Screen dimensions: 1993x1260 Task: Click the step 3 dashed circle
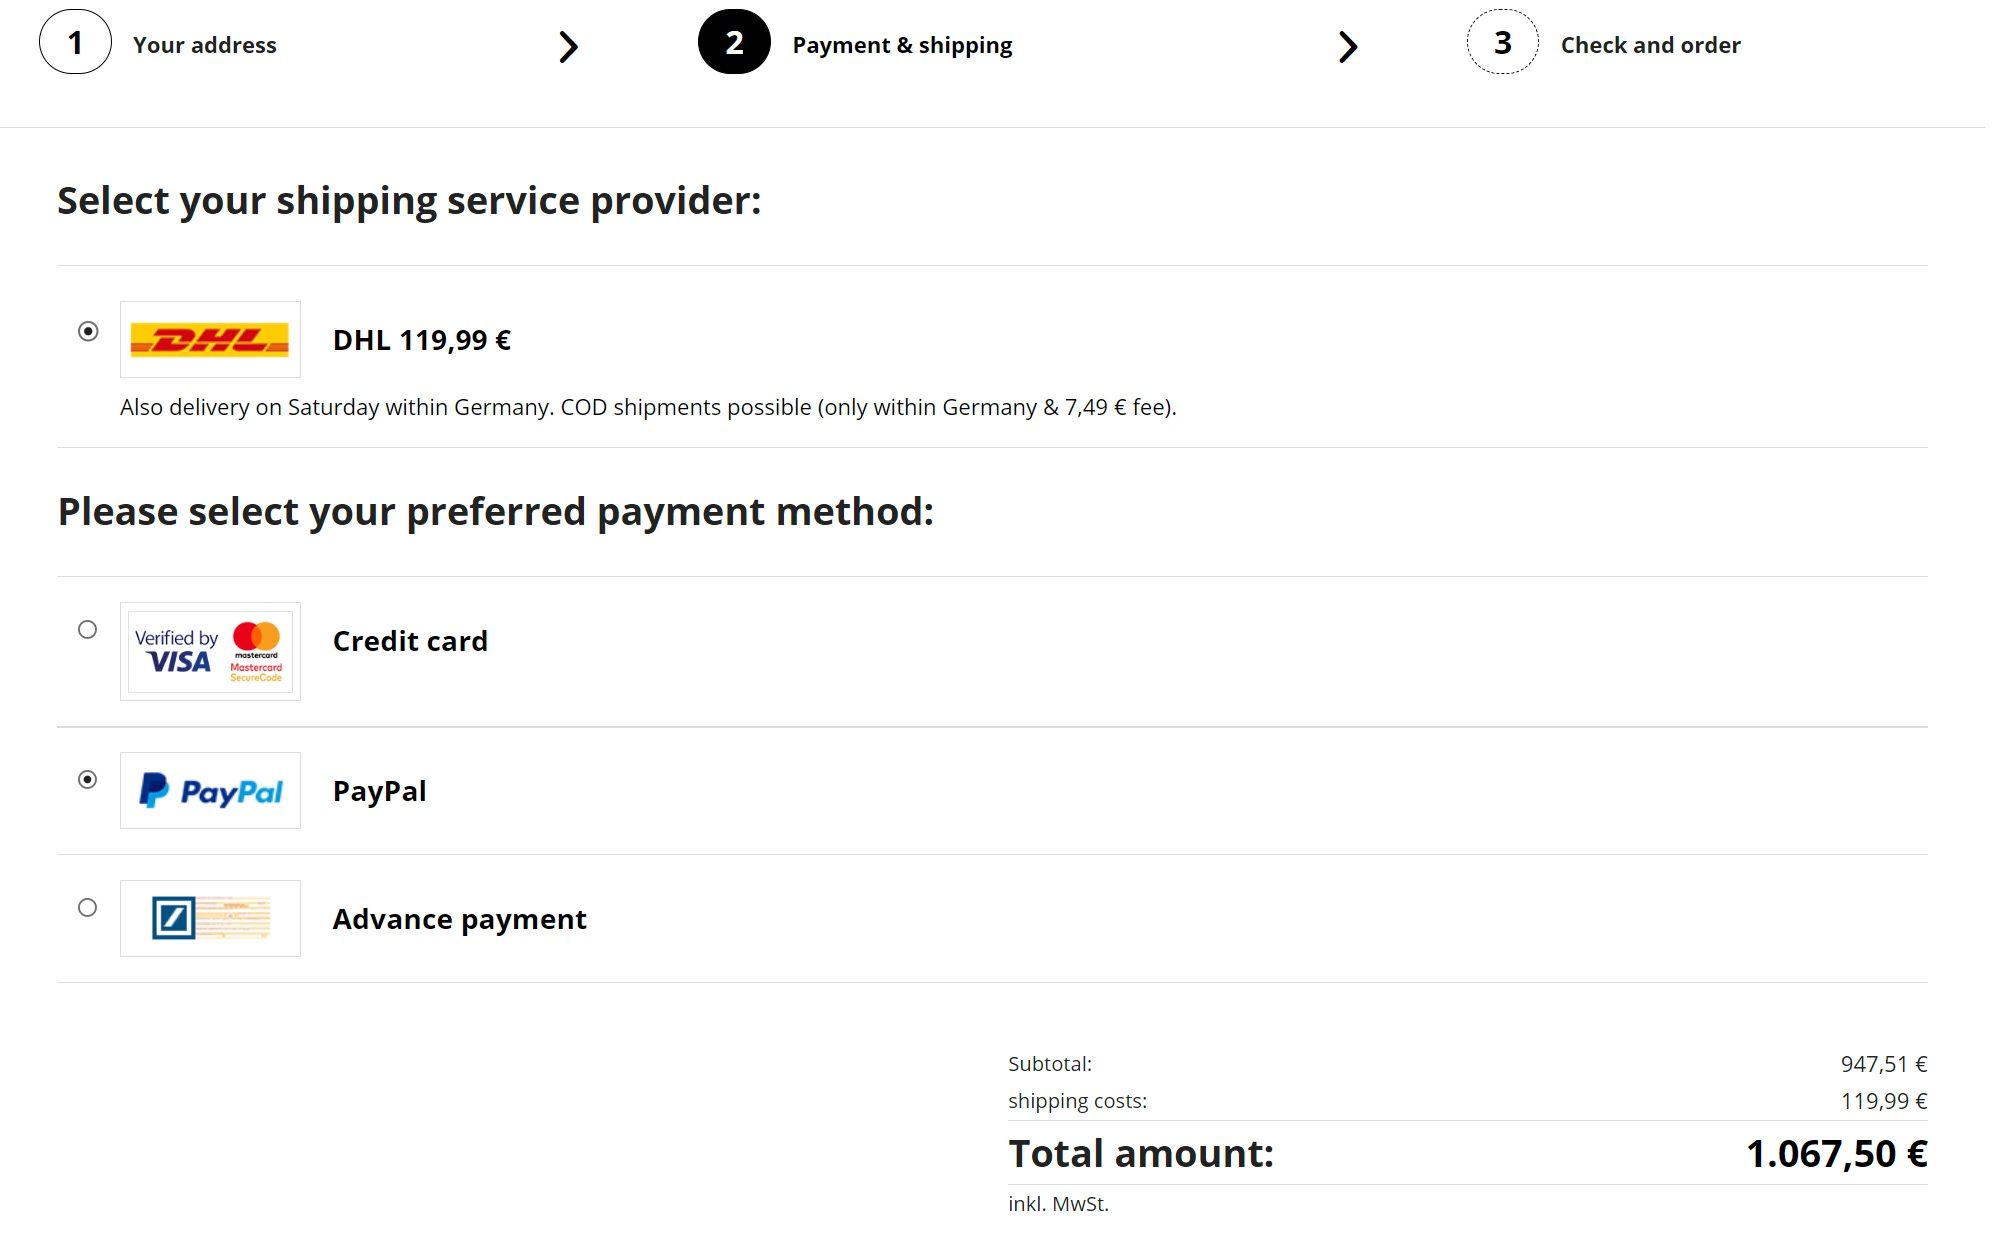click(x=1502, y=42)
